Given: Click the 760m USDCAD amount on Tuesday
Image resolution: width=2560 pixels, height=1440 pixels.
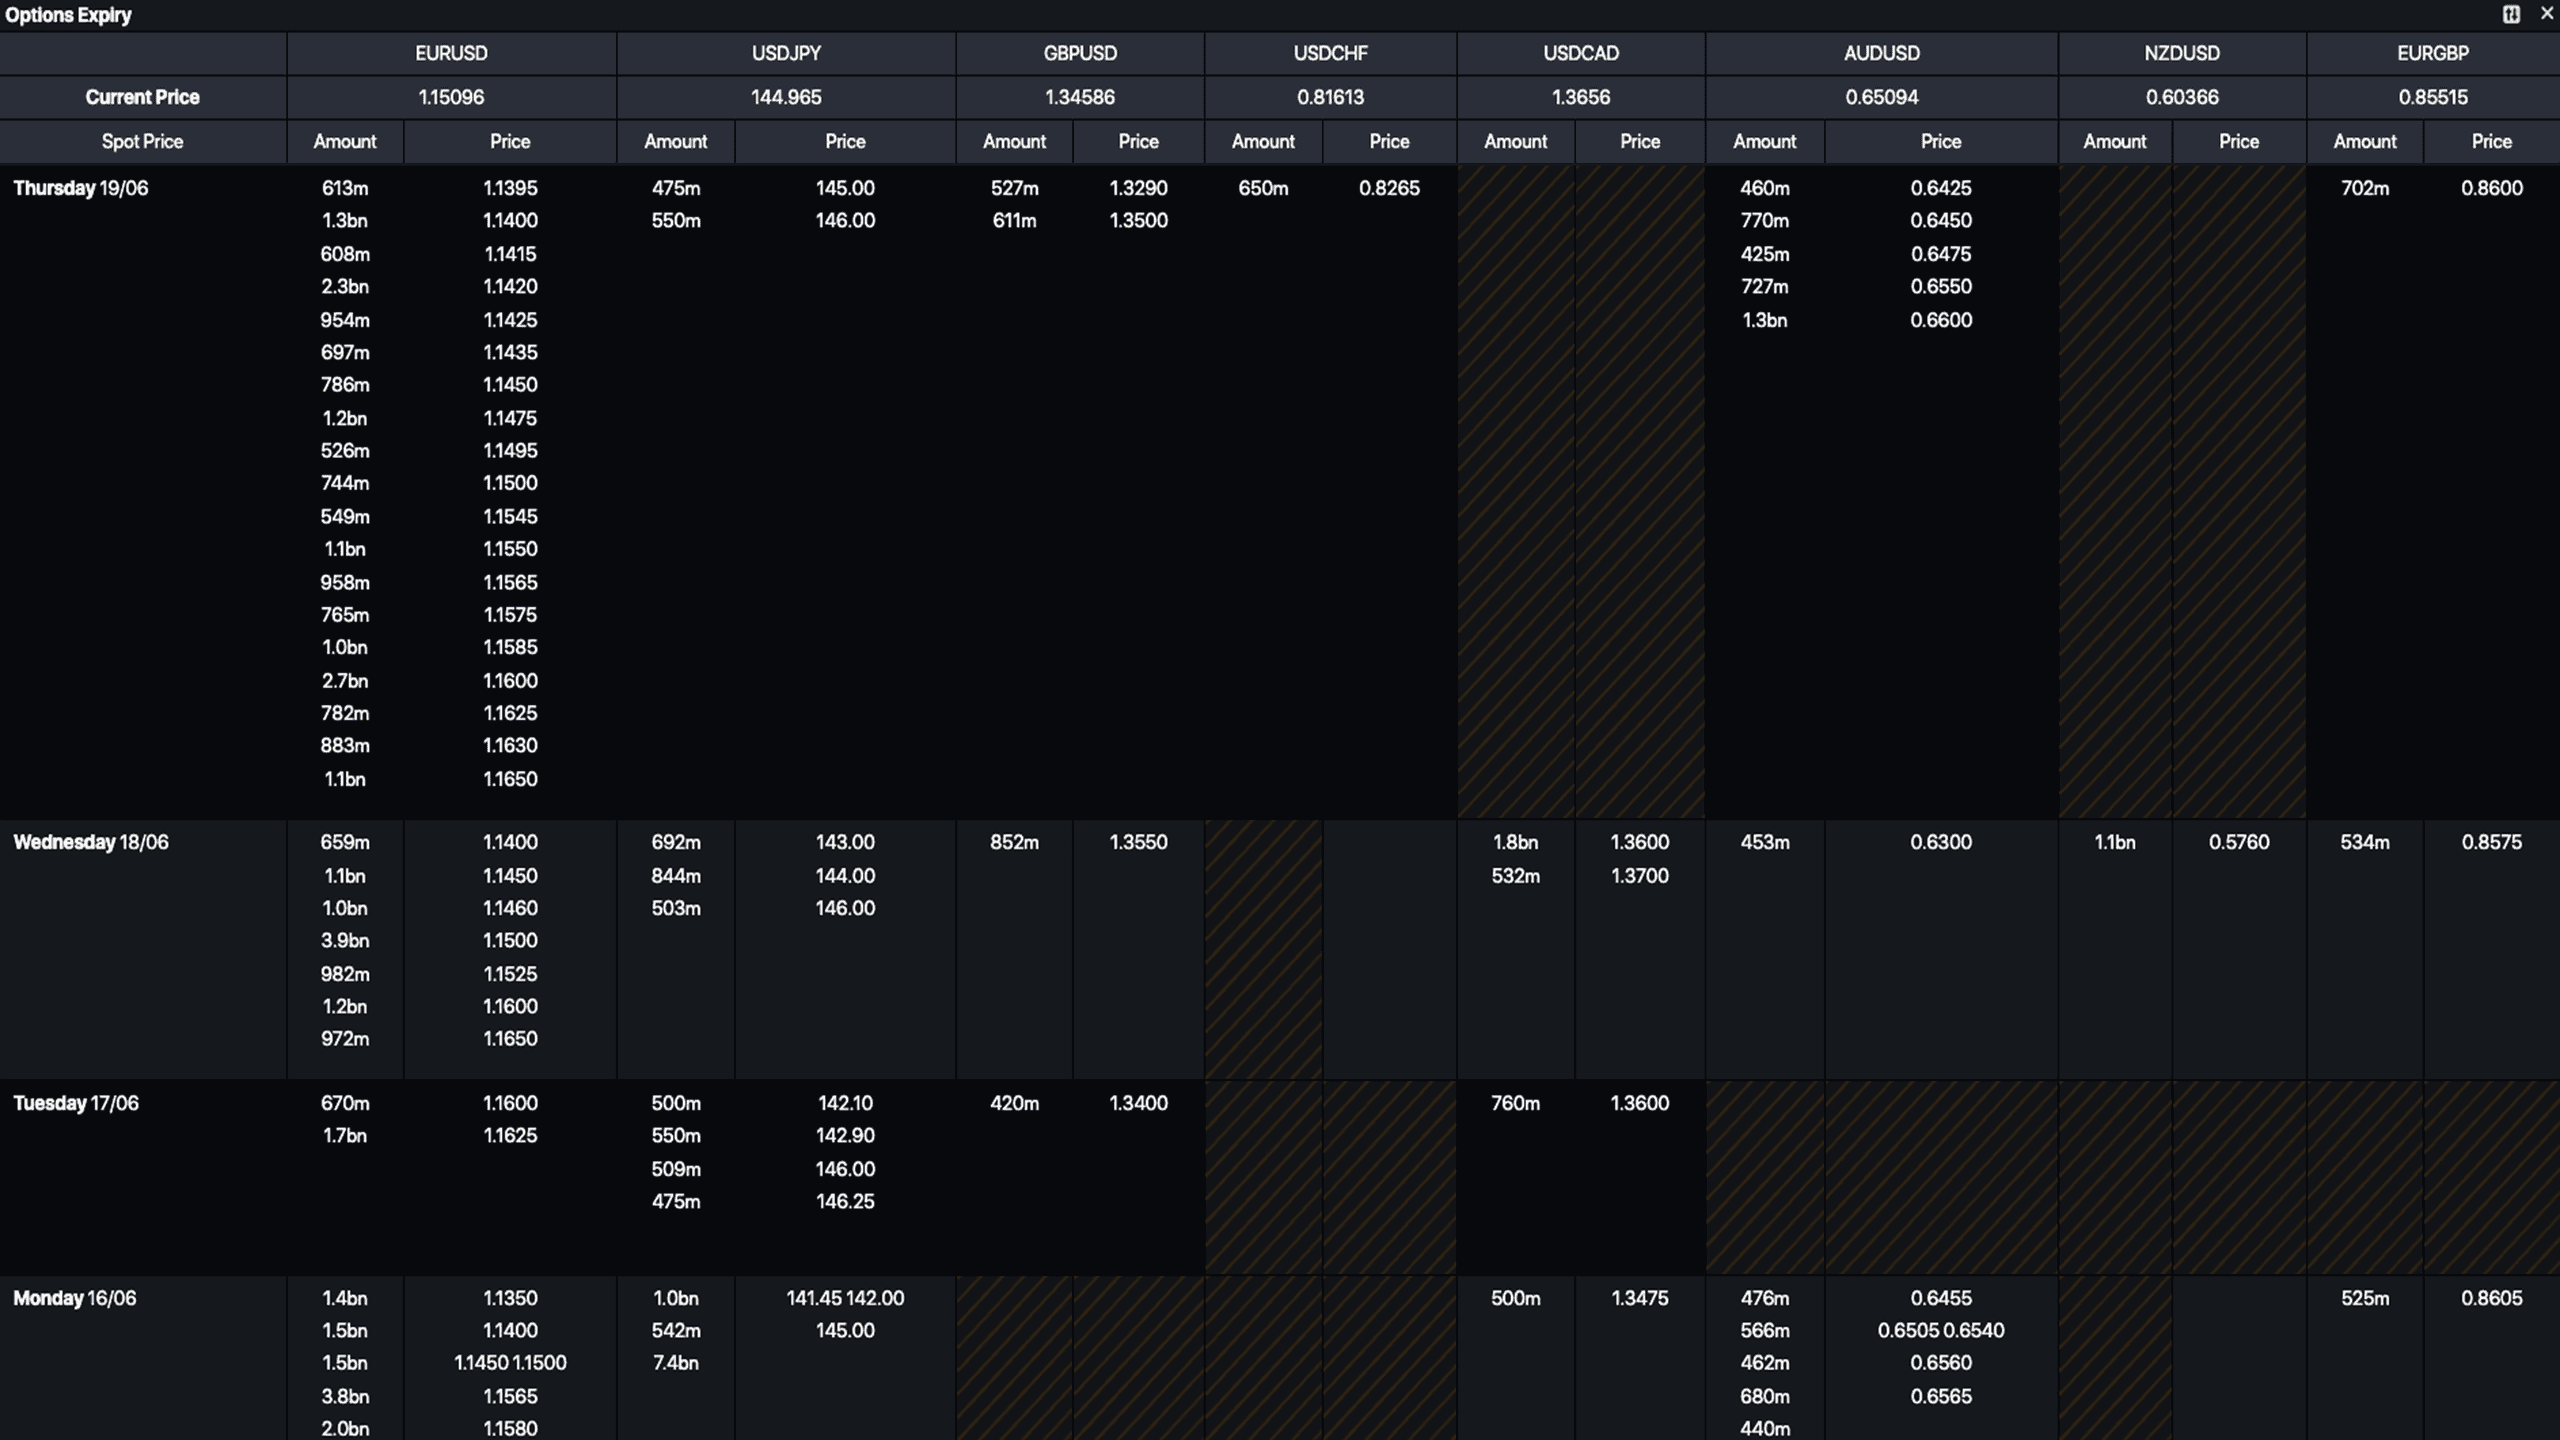Looking at the screenshot, I should coord(1515,1103).
